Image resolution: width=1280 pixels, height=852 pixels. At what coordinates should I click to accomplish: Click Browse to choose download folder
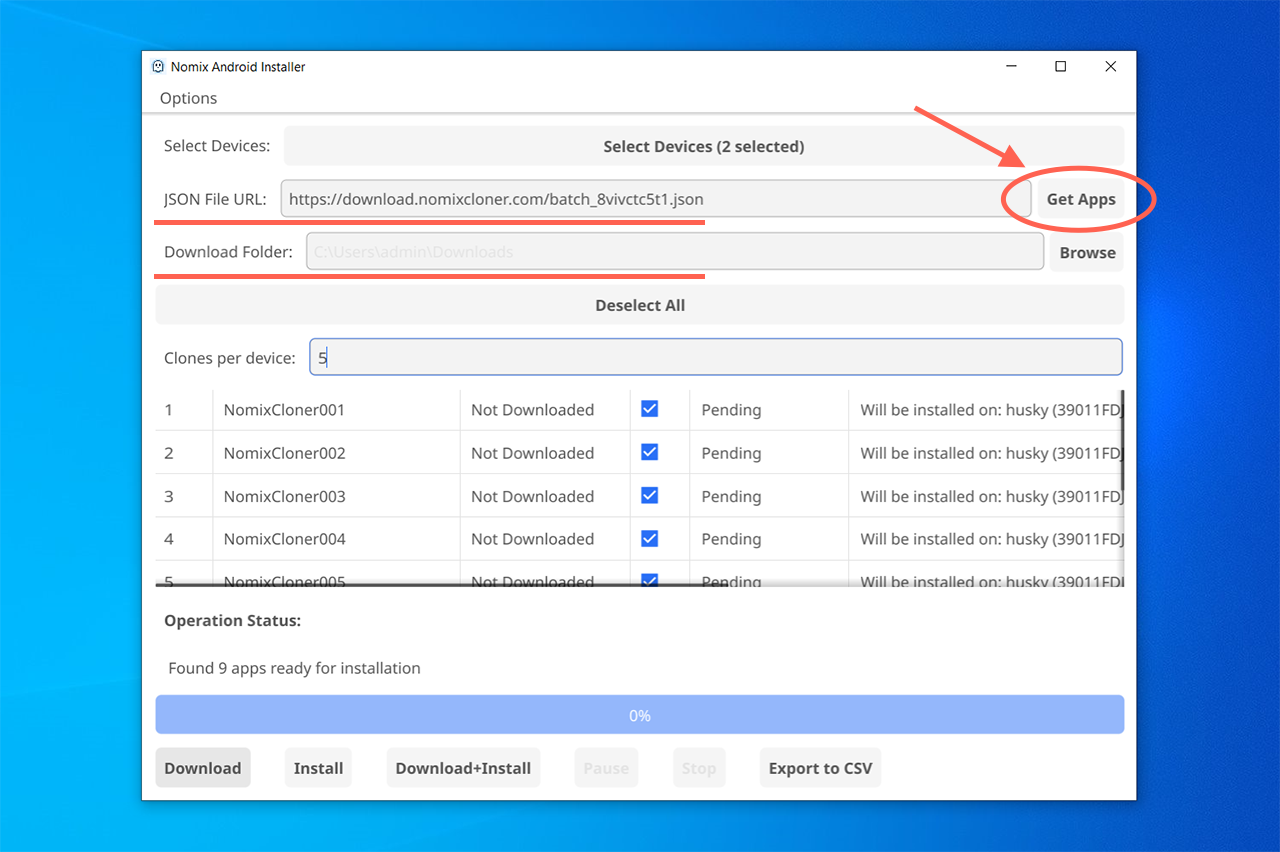[1087, 252]
